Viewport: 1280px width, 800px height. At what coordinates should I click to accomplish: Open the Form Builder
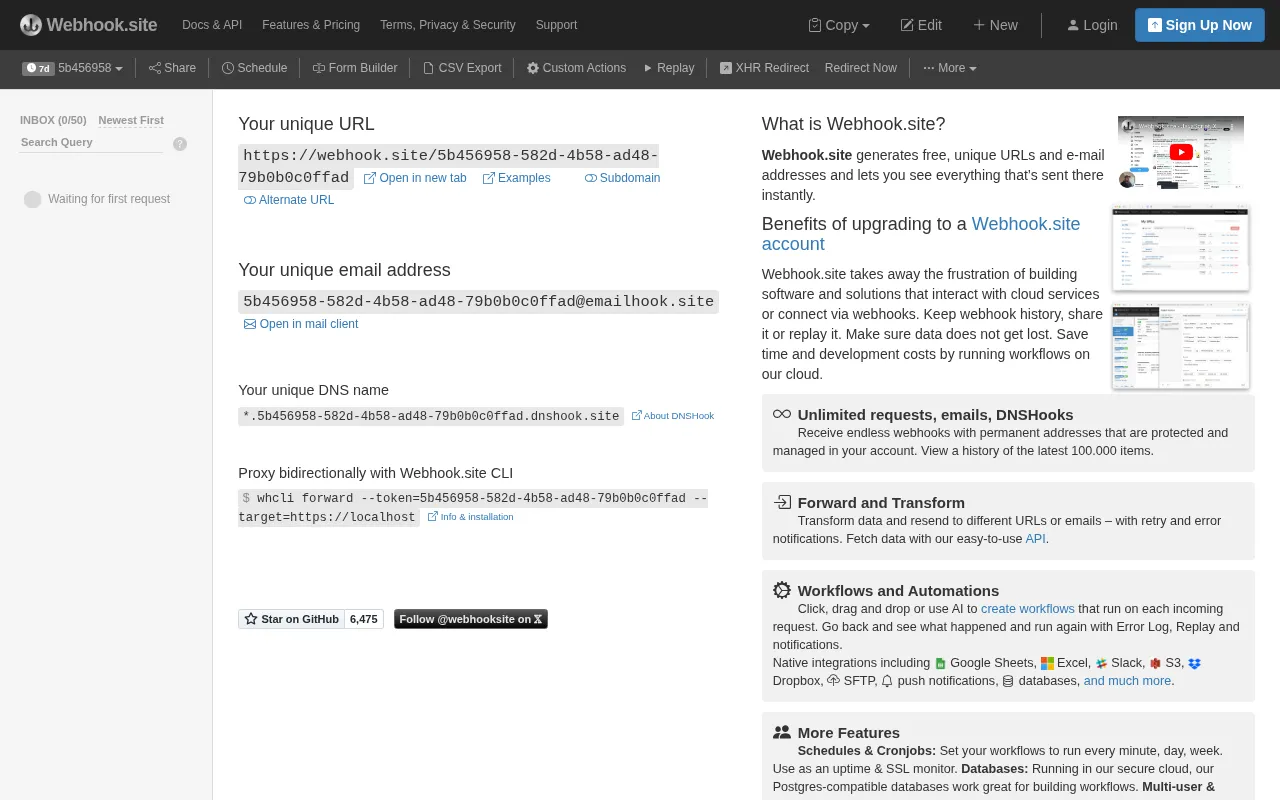point(355,68)
